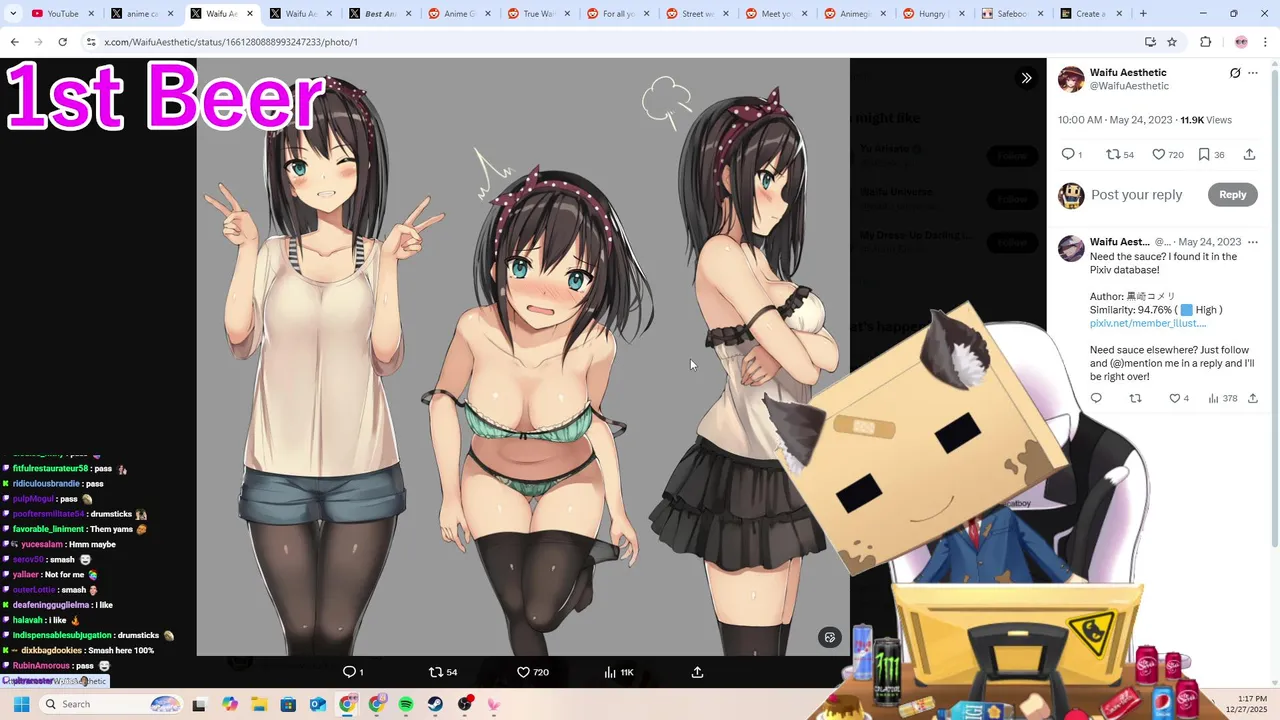Open the pixiv.net member_illust link
Viewport: 1280px width, 720px height.
[x=1148, y=323]
